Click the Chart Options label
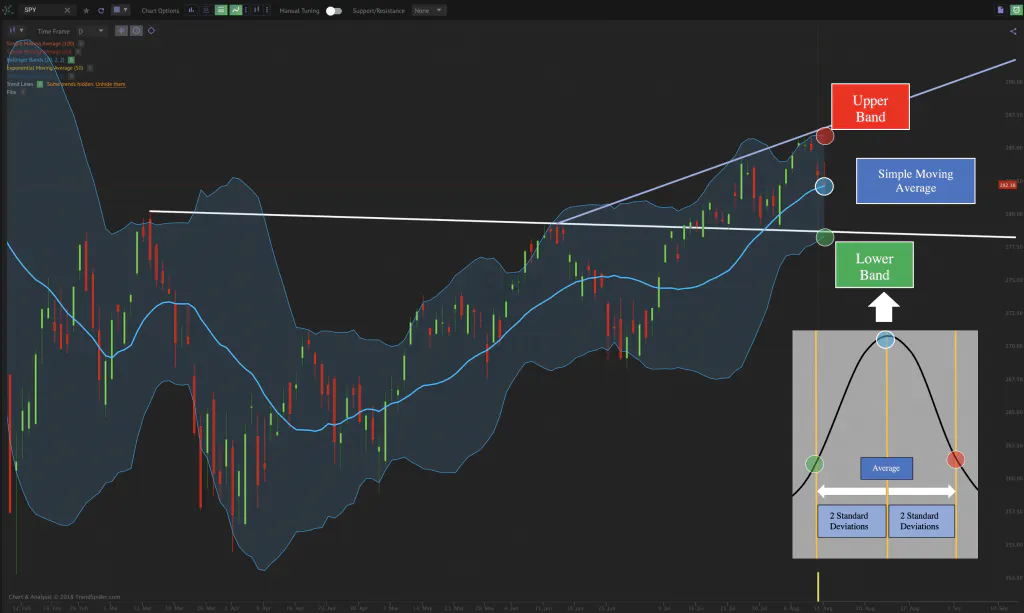Image resolution: width=1024 pixels, height=613 pixels. tap(160, 10)
